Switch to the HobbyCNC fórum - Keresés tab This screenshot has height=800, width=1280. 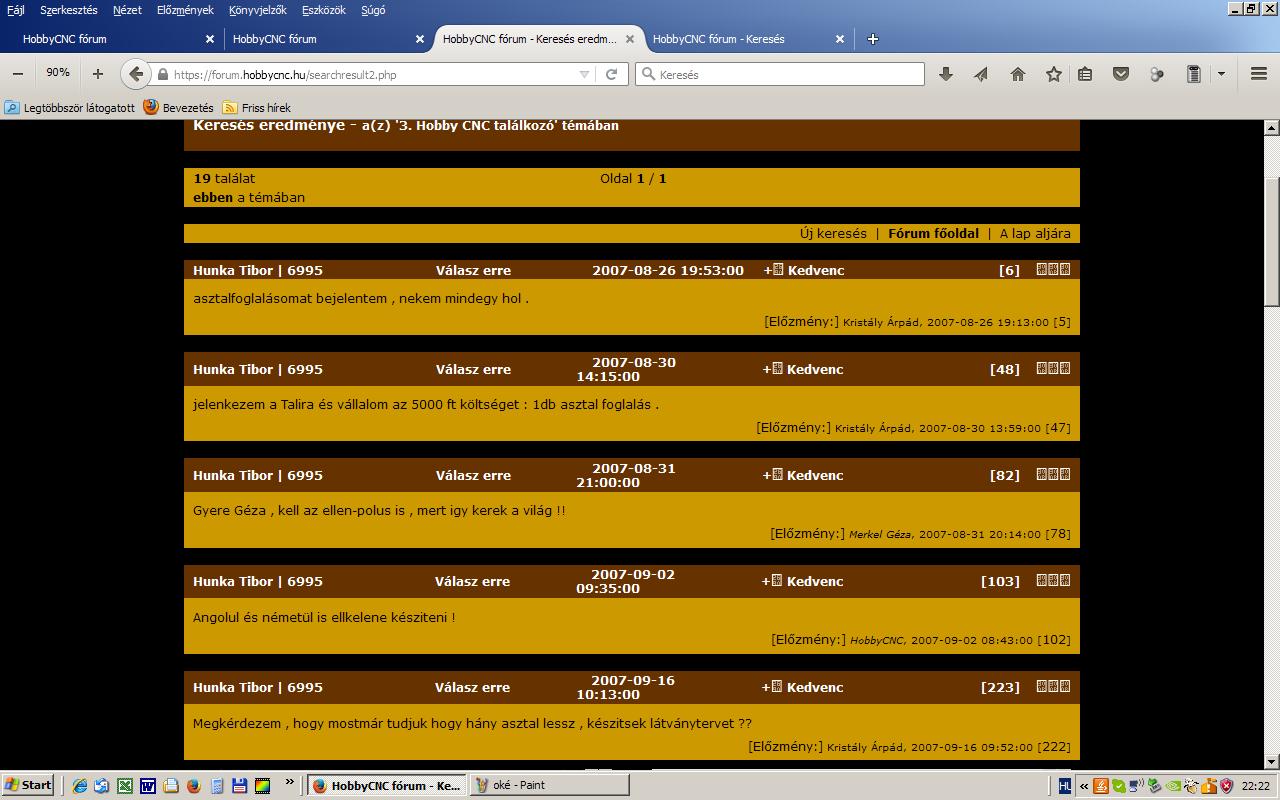(x=719, y=39)
